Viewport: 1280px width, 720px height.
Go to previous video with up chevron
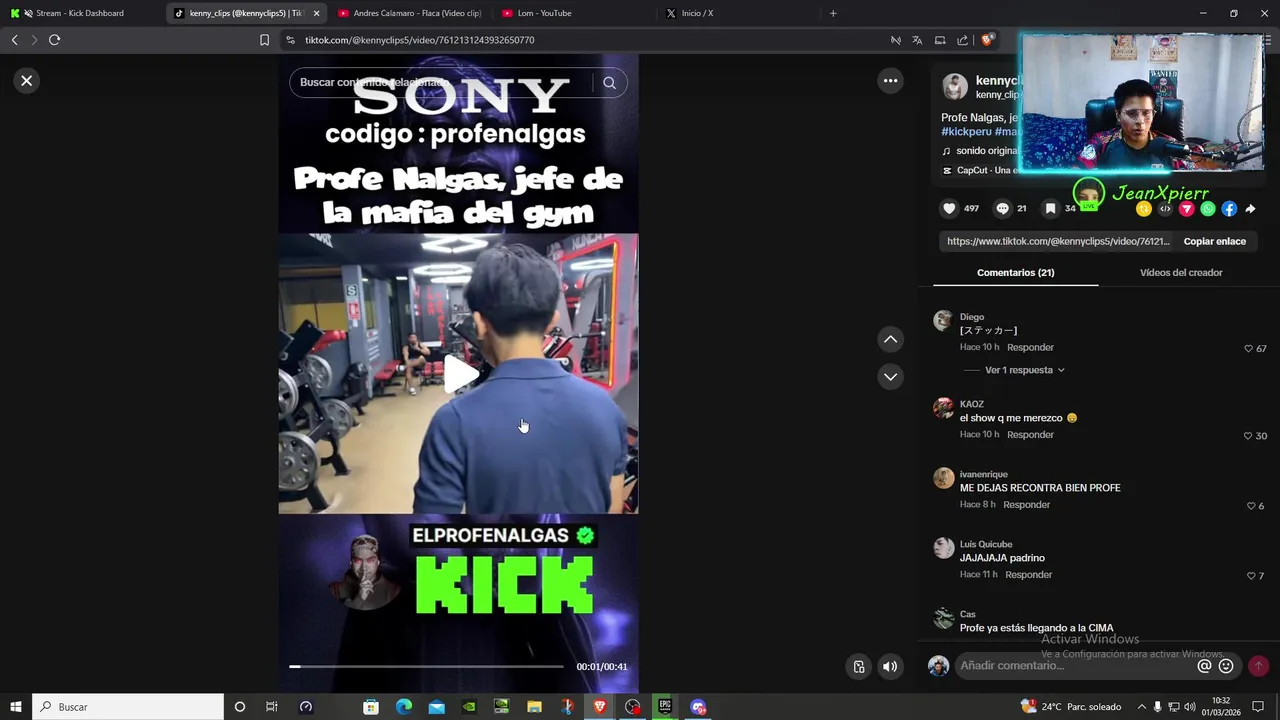(x=890, y=340)
